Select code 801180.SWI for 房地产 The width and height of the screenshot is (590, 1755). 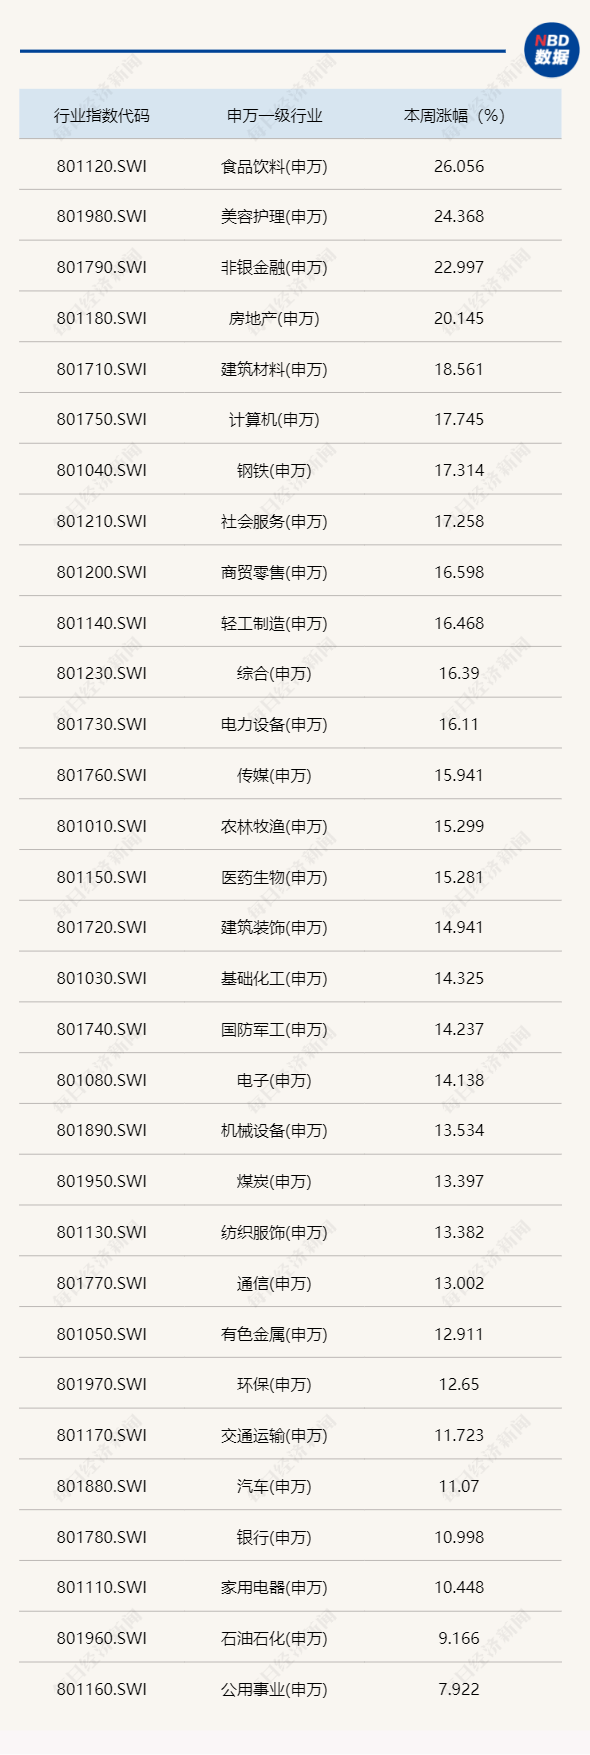(x=102, y=319)
